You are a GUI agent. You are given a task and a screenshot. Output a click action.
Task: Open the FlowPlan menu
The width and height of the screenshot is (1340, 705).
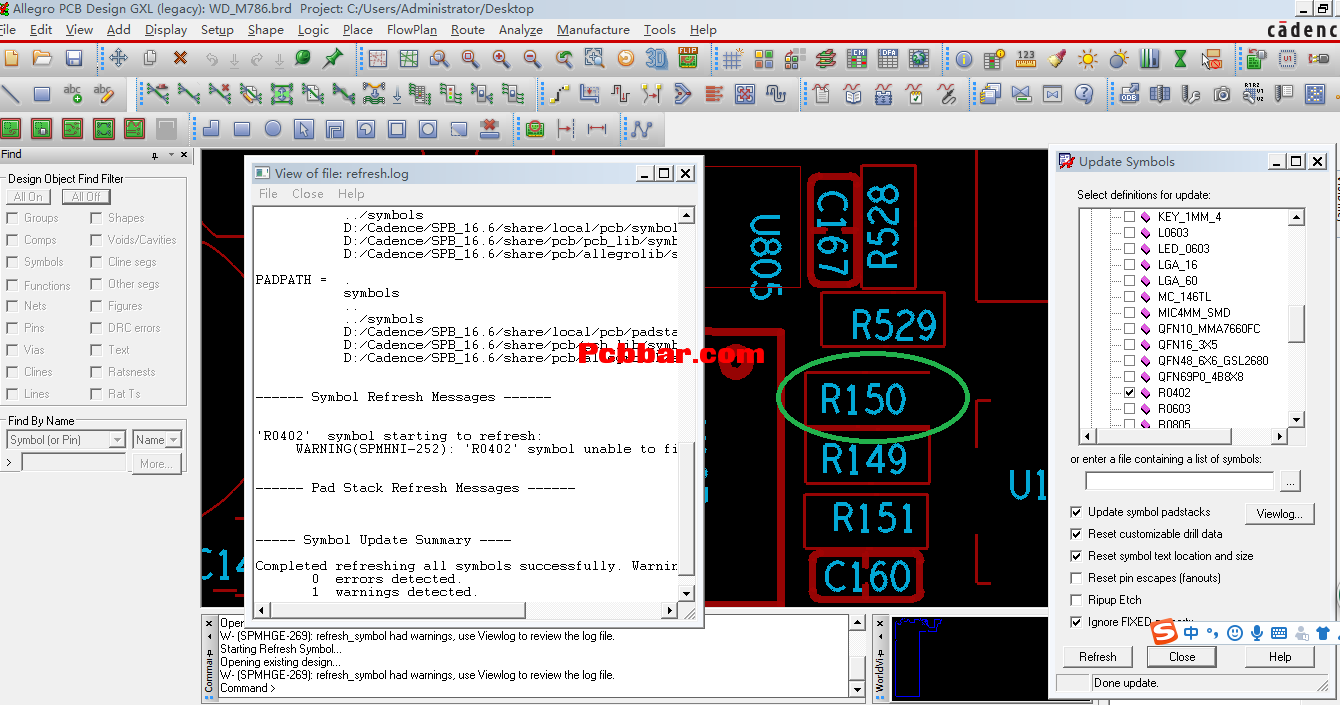point(412,30)
